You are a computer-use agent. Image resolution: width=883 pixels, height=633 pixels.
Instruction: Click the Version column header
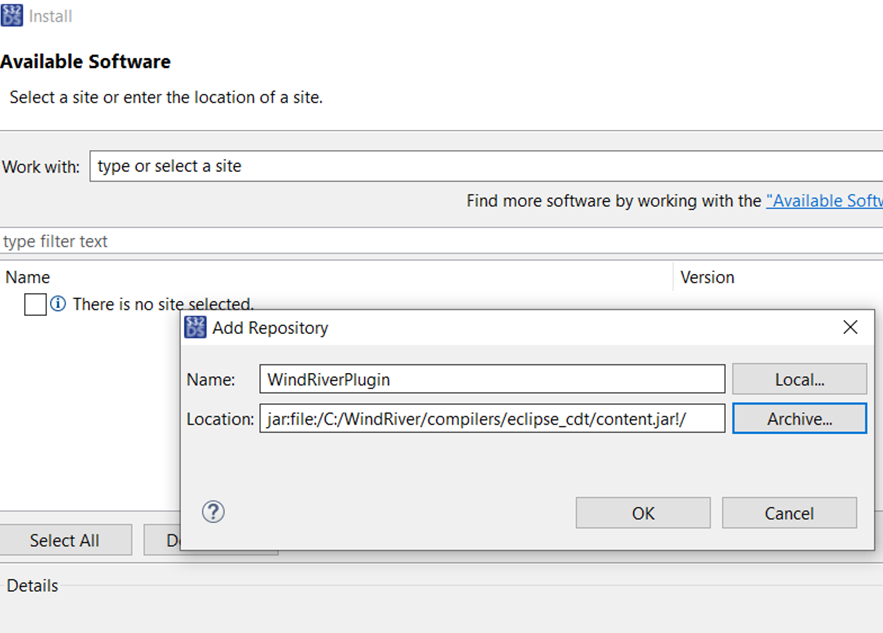coord(707,277)
